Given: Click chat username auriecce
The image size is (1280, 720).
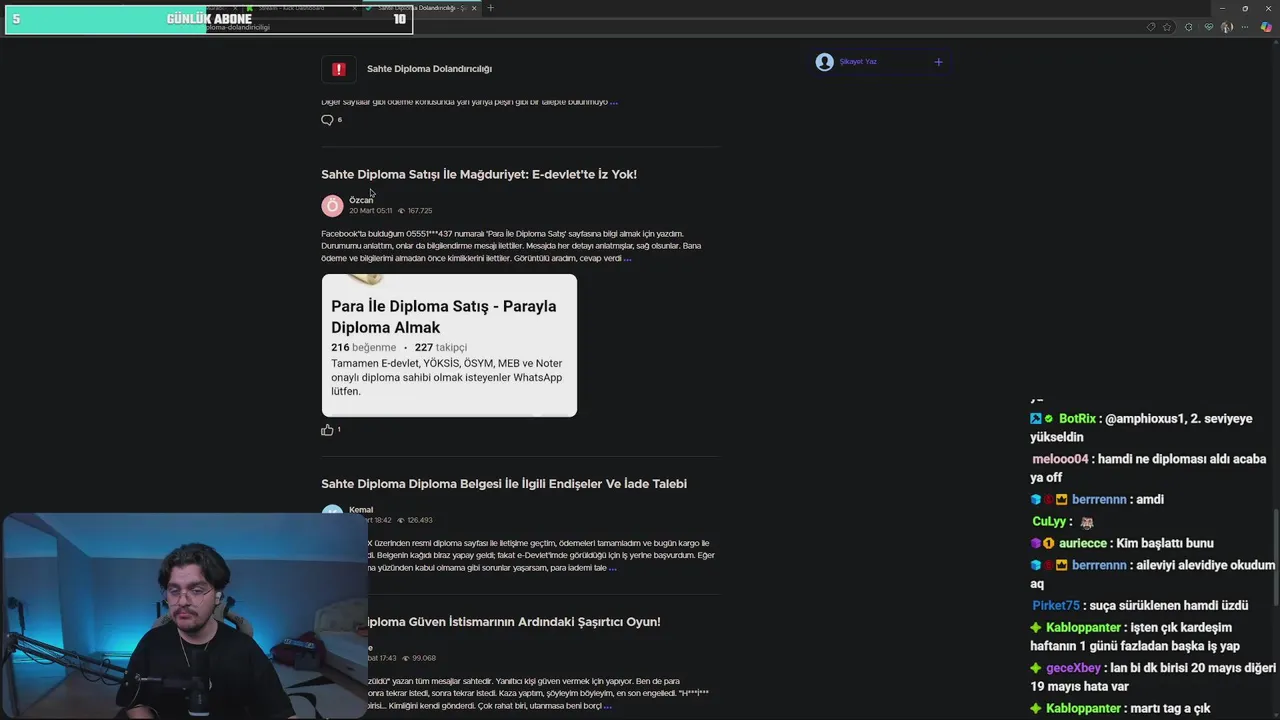Looking at the screenshot, I should pyautogui.click(x=1083, y=544).
